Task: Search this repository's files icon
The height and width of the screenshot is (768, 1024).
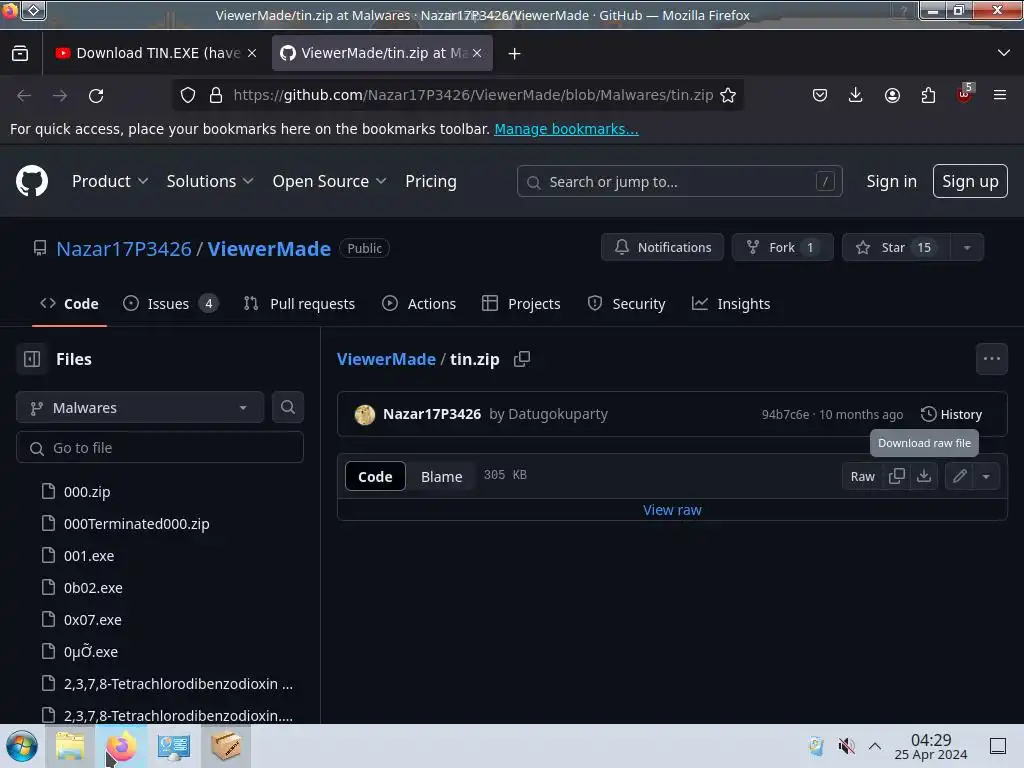Action: click(287, 407)
